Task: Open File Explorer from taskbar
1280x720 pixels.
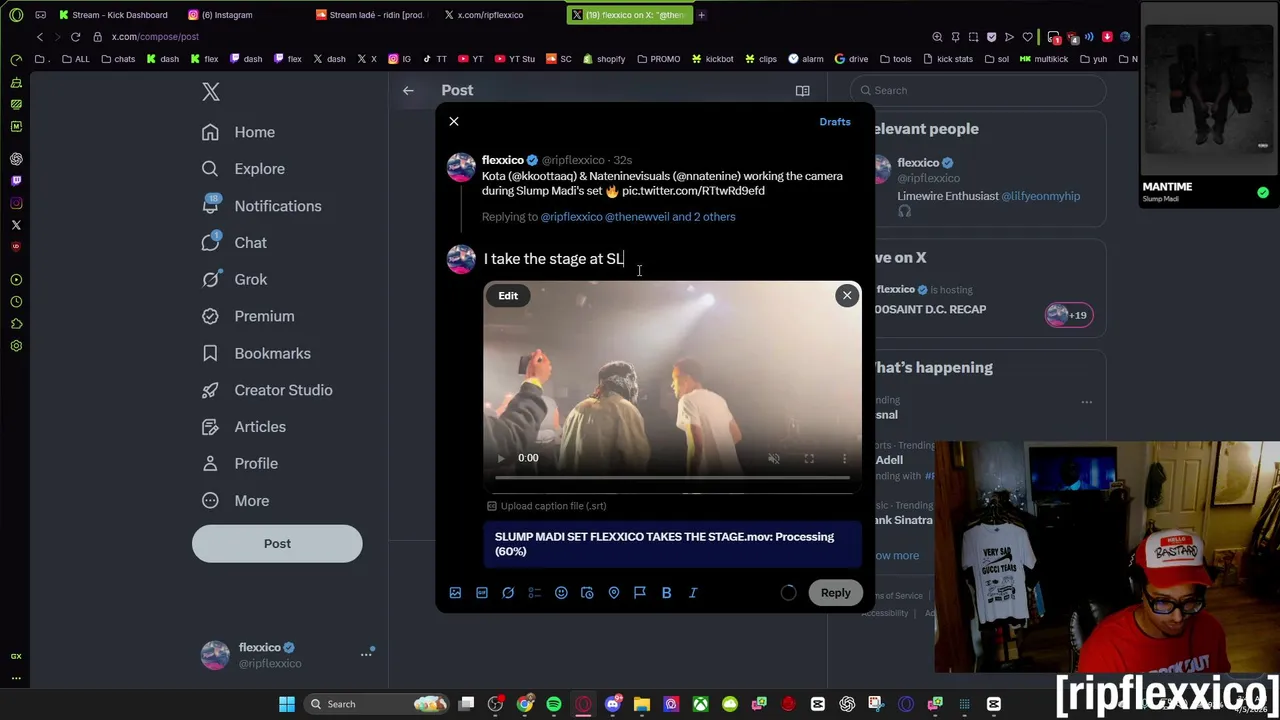Action: (x=642, y=704)
